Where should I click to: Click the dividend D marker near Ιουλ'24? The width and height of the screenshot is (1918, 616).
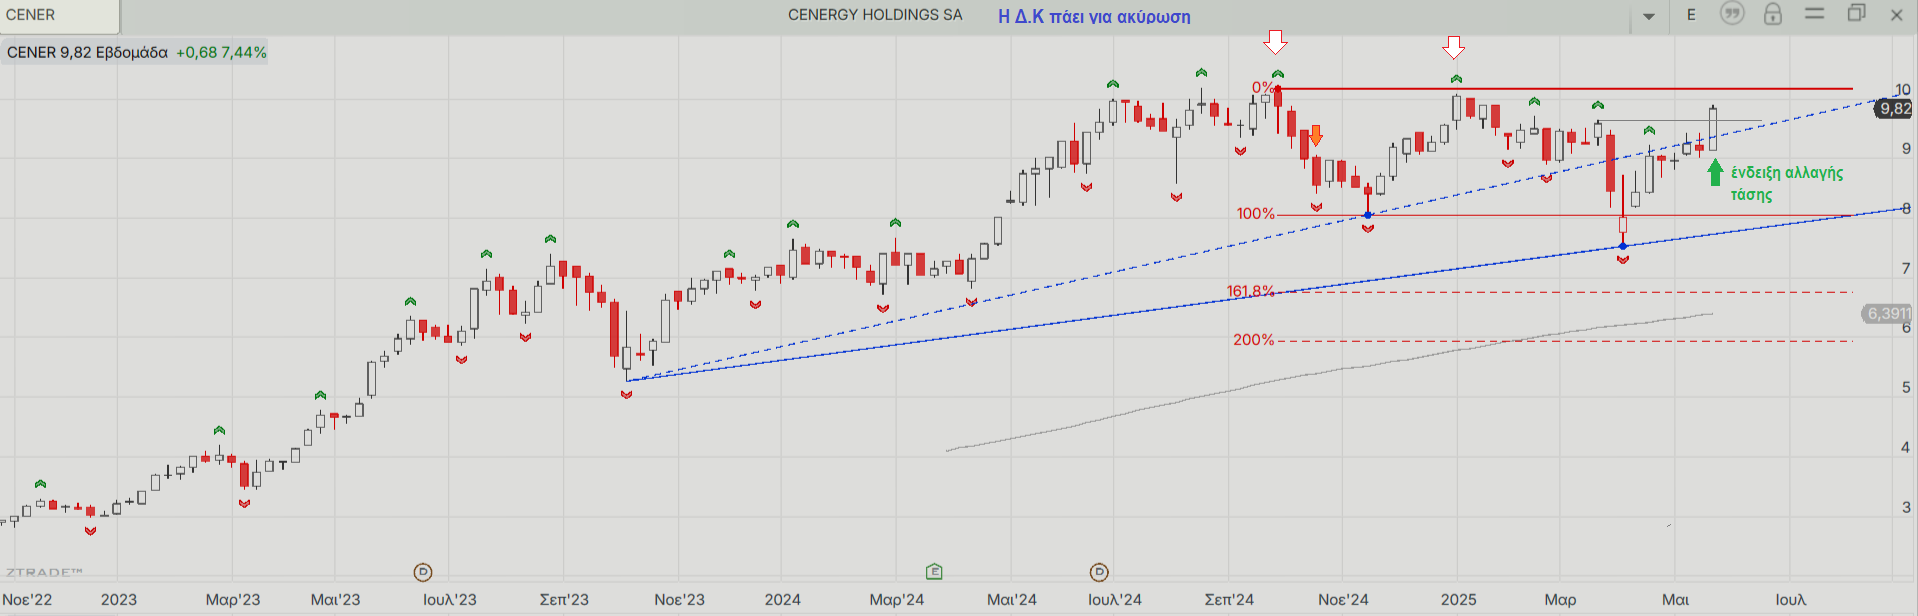(x=1099, y=572)
